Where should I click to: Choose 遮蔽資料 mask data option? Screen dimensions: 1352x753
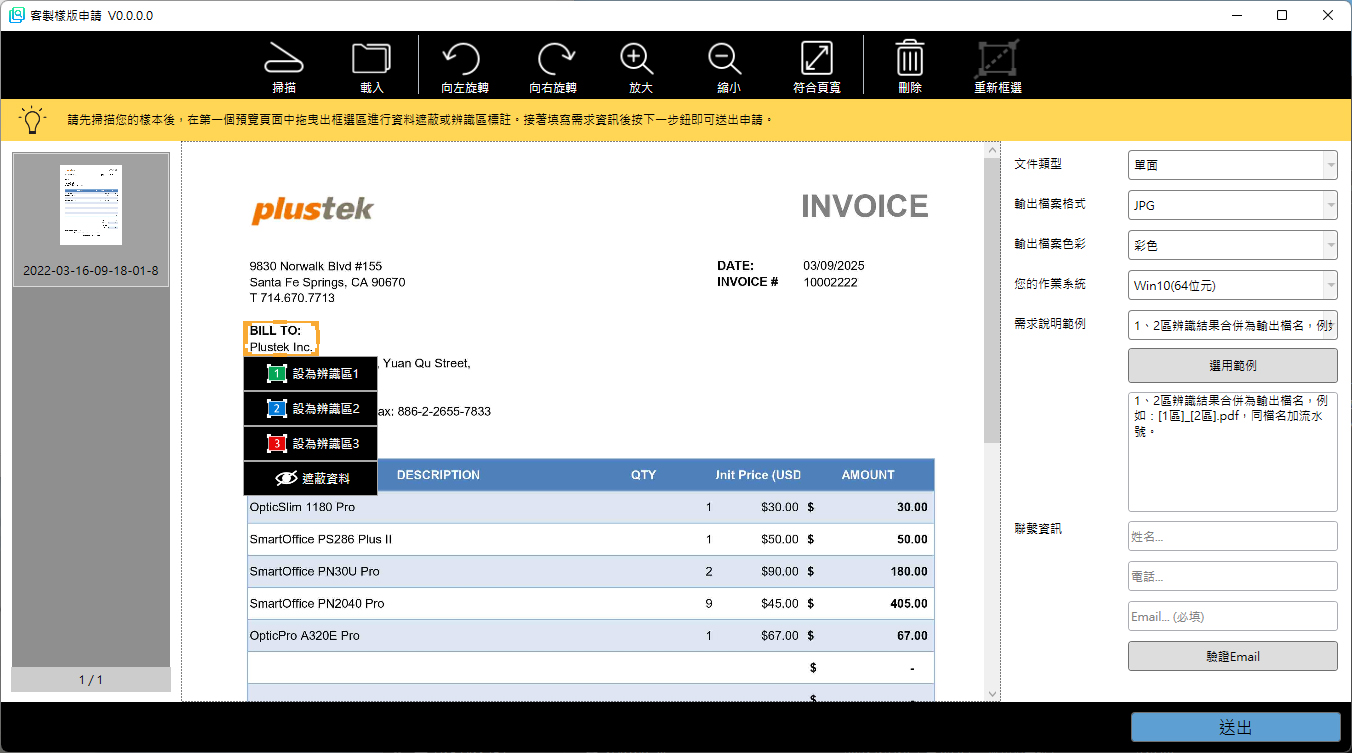click(x=311, y=478)
